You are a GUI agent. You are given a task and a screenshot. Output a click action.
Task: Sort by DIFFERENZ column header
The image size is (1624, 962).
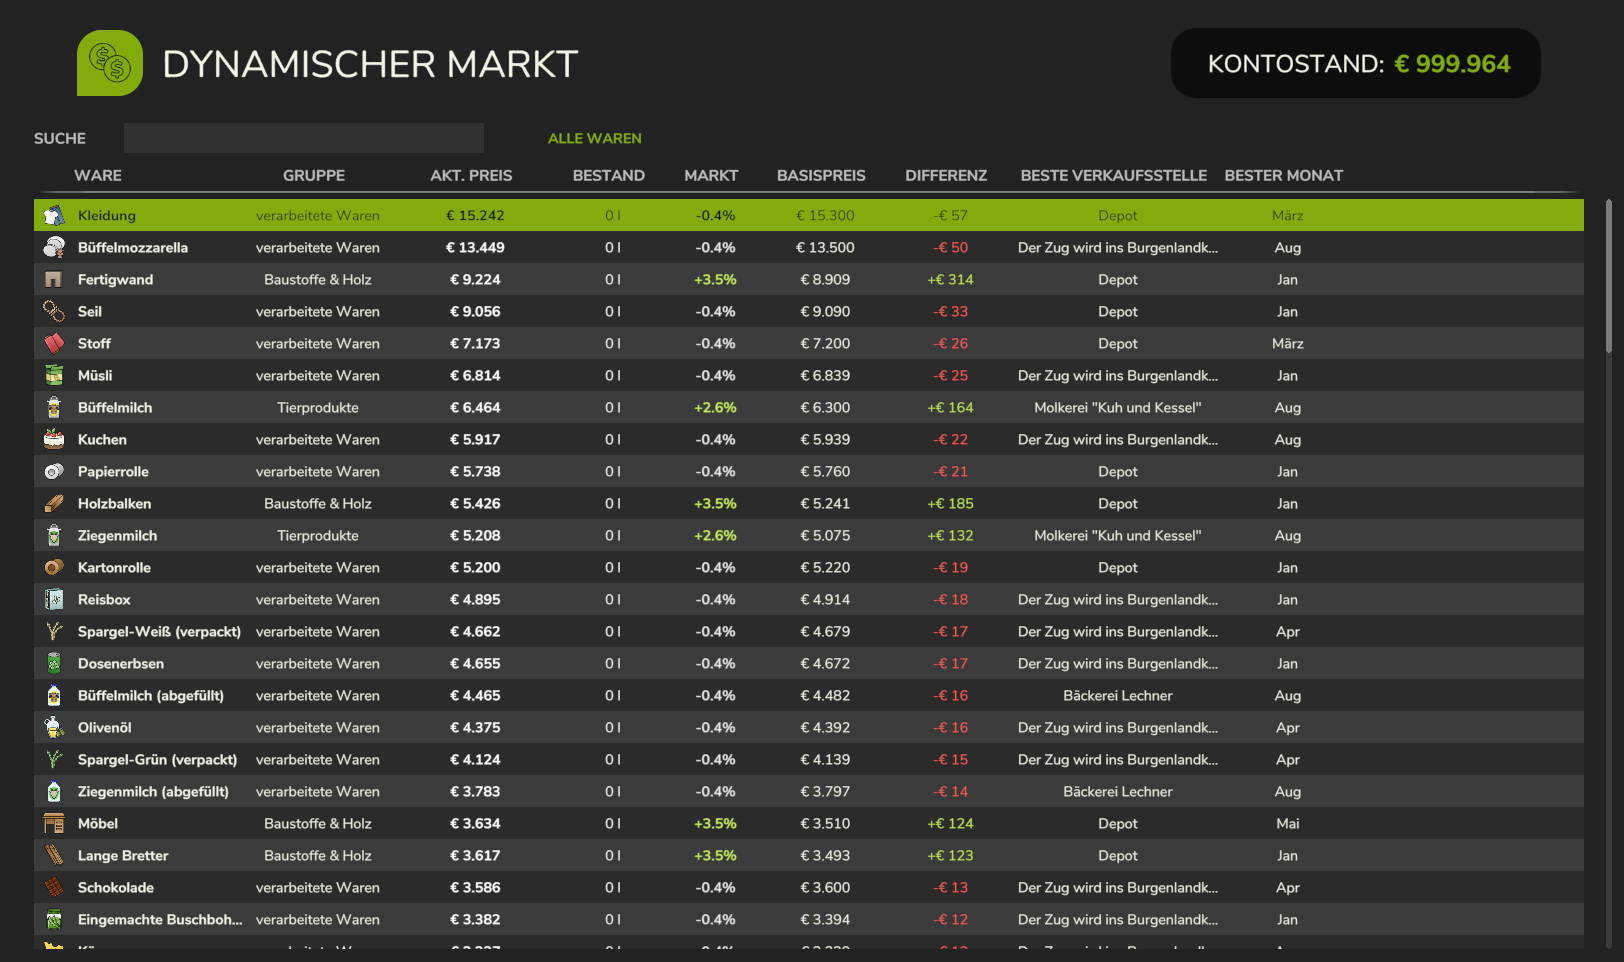click(946, 175)
